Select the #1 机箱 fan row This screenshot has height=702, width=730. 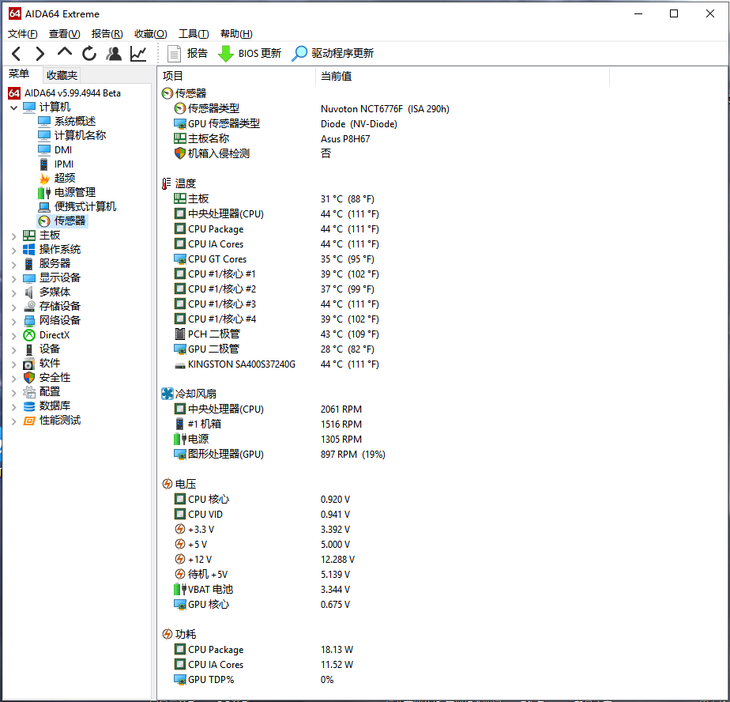268,424
